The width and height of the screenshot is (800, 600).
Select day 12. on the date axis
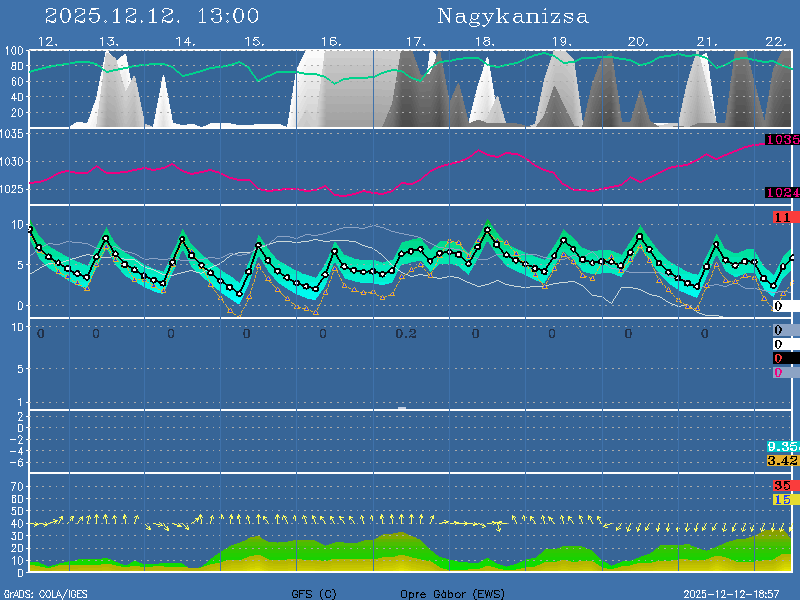click(47, 41)
